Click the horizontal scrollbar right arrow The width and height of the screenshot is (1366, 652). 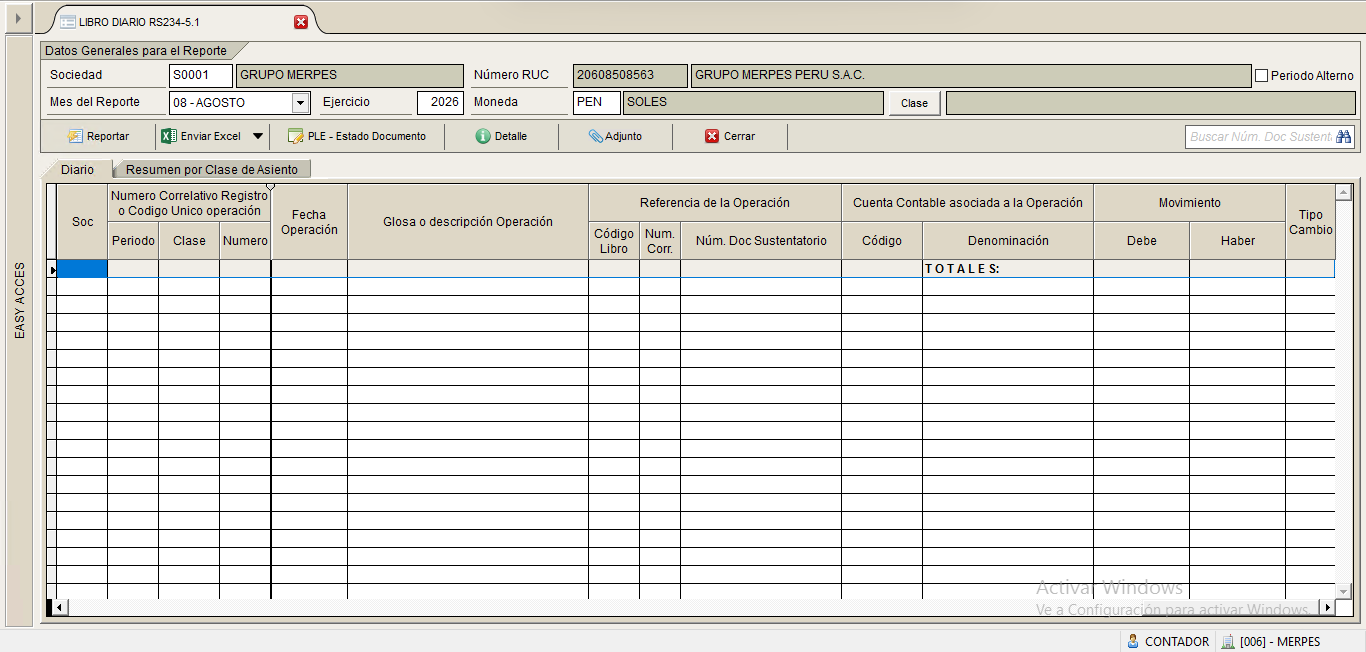[x=1327, y=607]
